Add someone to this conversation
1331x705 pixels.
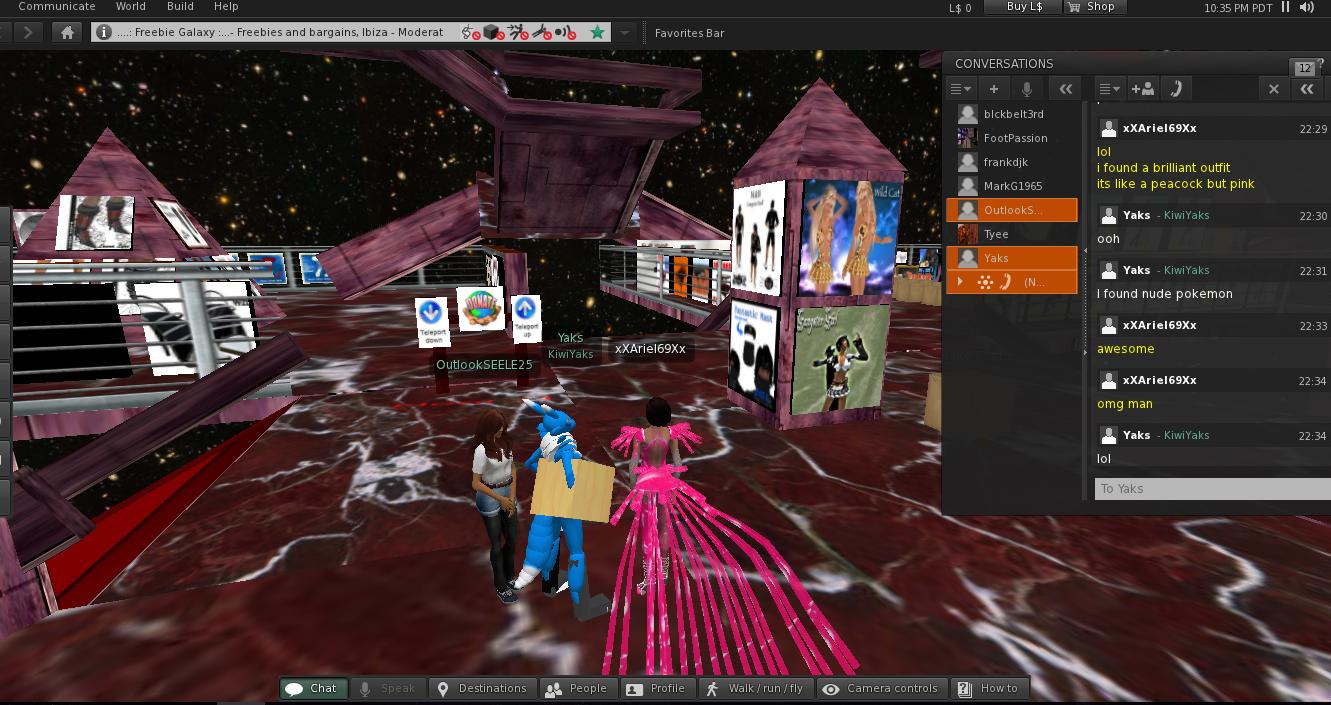click(1142, 89)
